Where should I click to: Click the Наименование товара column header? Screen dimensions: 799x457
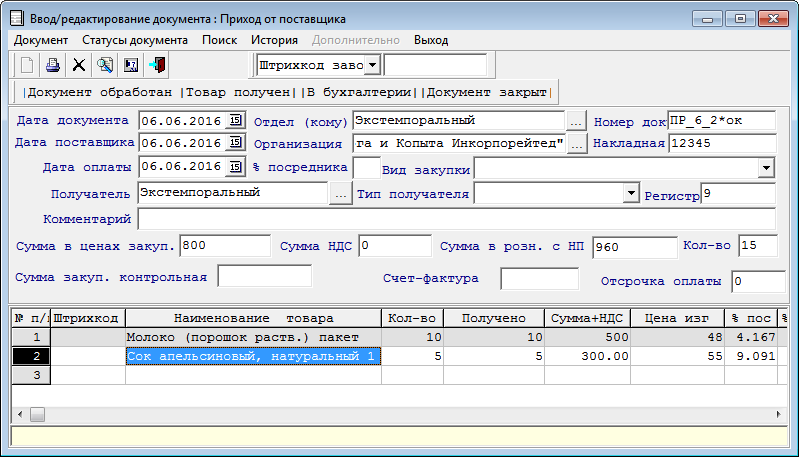pyautogui.click(x=253, y=318)
